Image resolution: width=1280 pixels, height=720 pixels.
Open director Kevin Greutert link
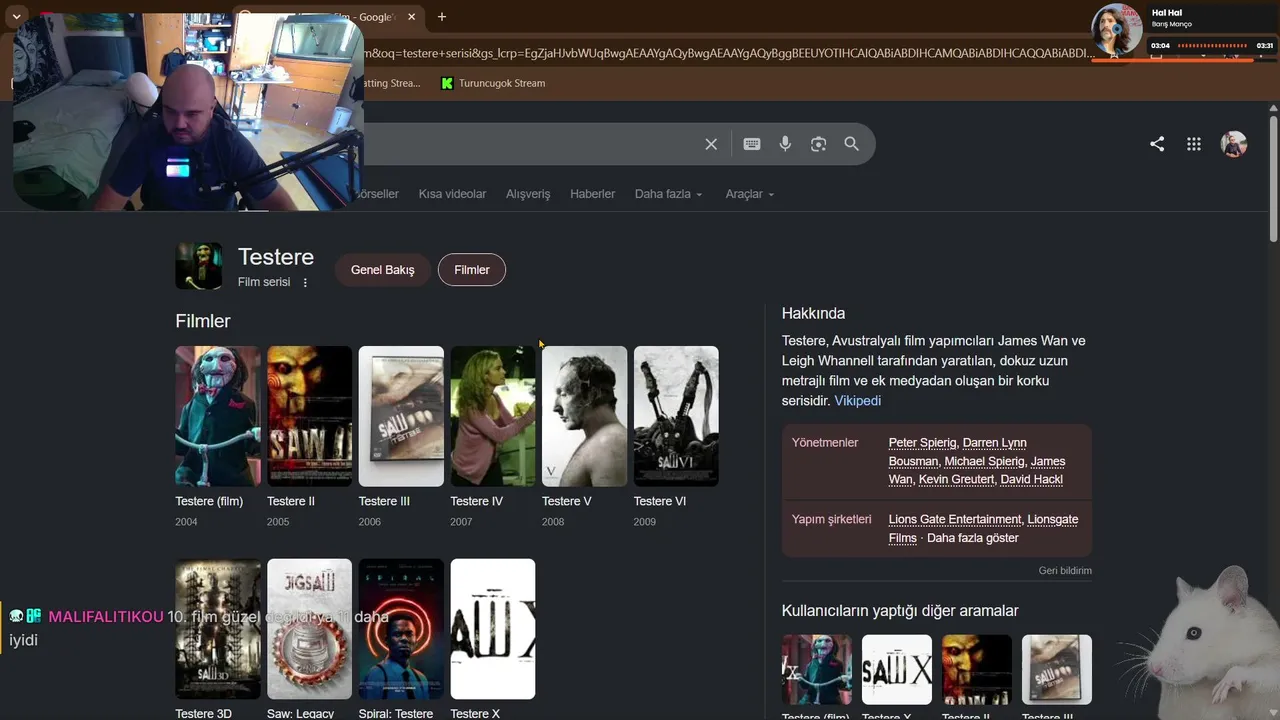pos(955,480)
